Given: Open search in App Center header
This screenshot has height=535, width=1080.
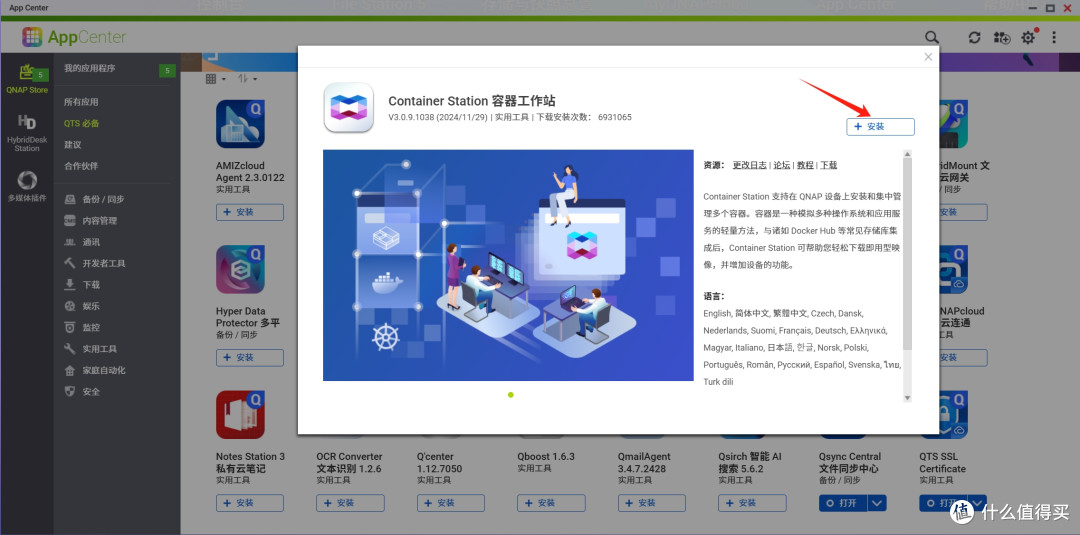Looking at the screenshot, I should pos(931,37).
